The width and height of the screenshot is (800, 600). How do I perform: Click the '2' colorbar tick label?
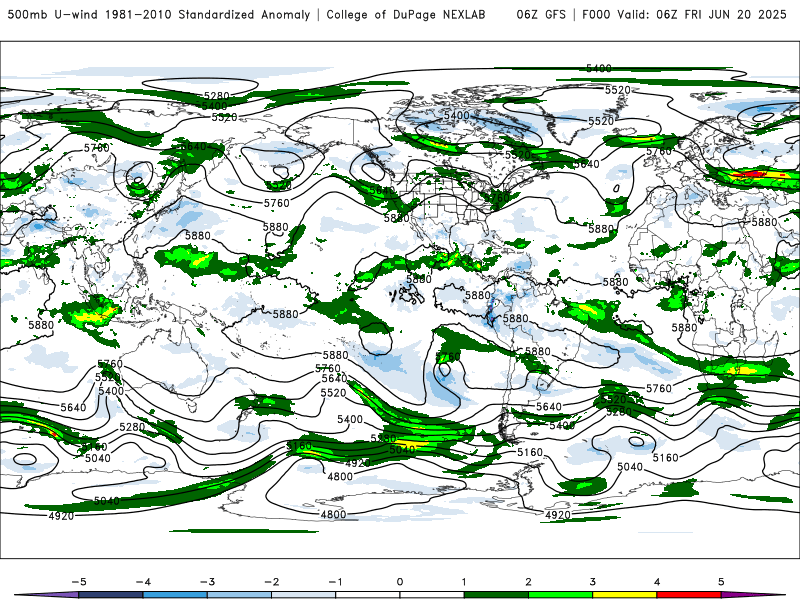tap(528, 582)
